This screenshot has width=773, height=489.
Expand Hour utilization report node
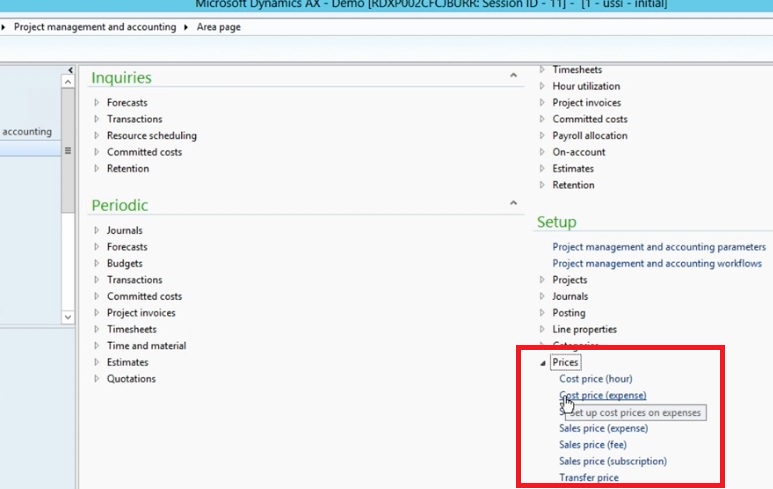(x=542, y=86)
